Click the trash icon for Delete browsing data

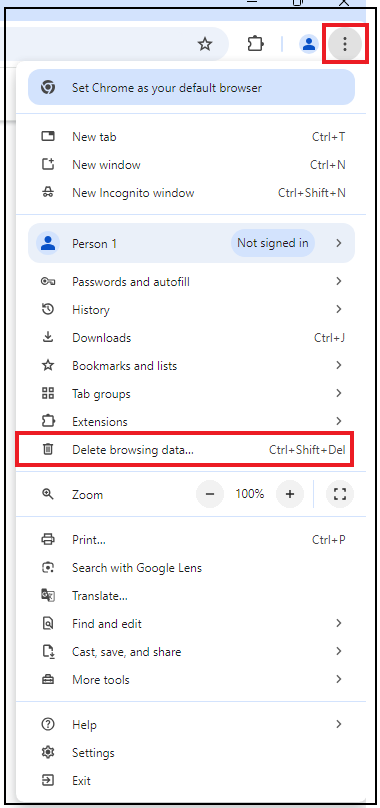(47, 449)
